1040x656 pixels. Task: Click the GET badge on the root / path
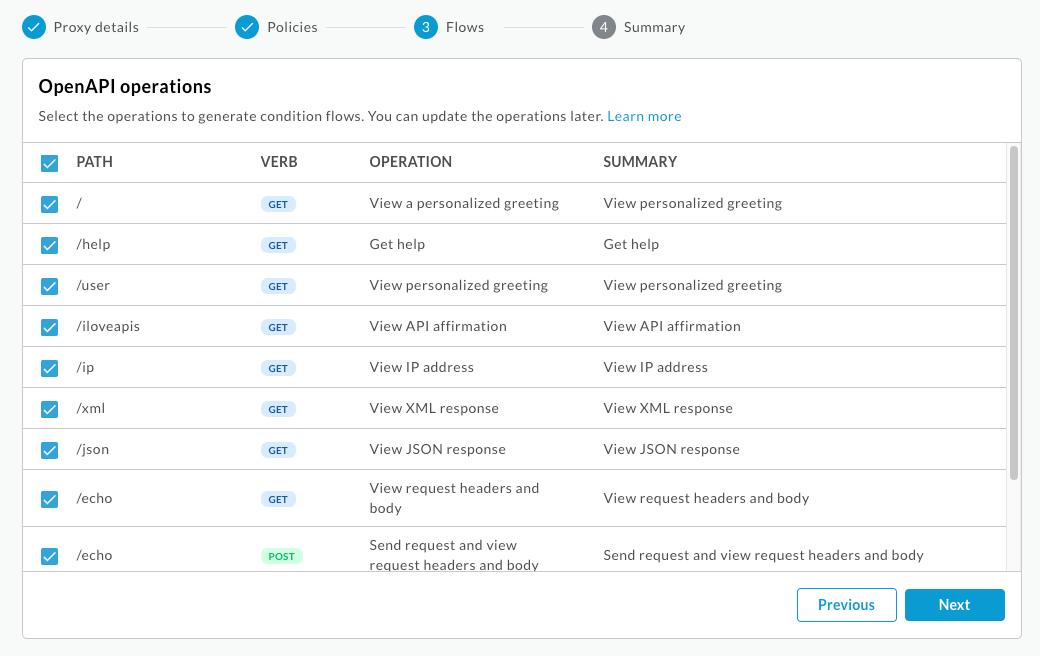[x=278, y=204]
